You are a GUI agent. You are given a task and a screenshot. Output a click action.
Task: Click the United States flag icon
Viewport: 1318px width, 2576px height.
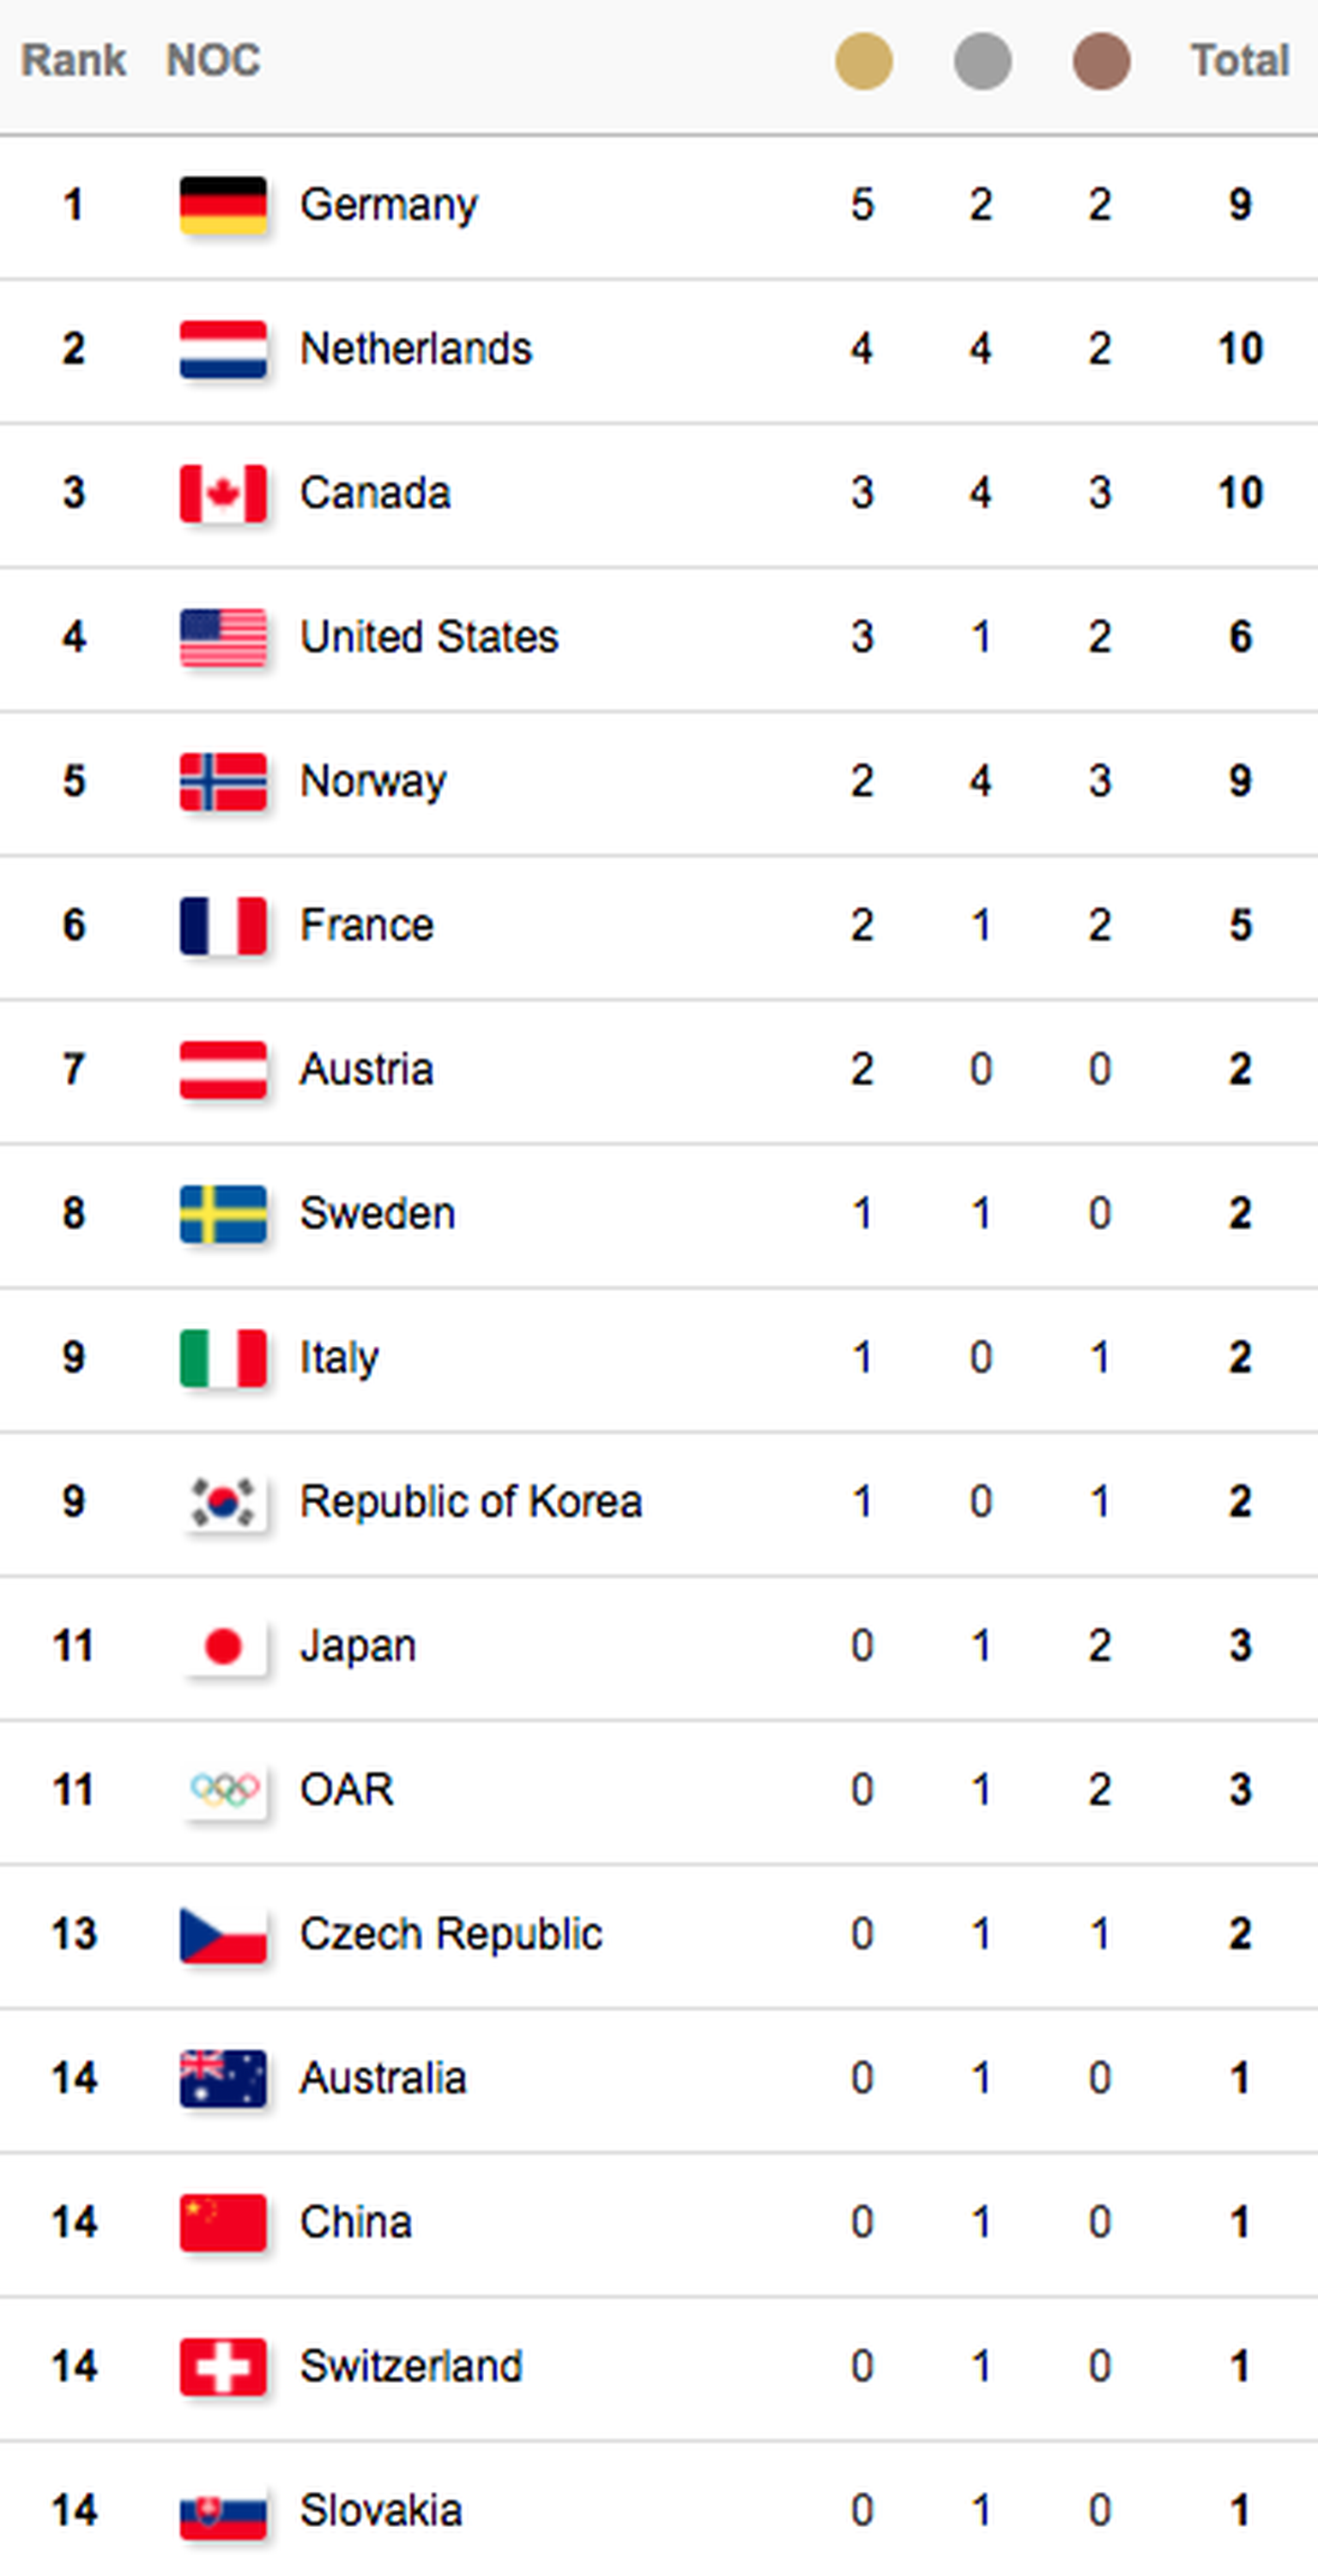(x=223, y=637)
